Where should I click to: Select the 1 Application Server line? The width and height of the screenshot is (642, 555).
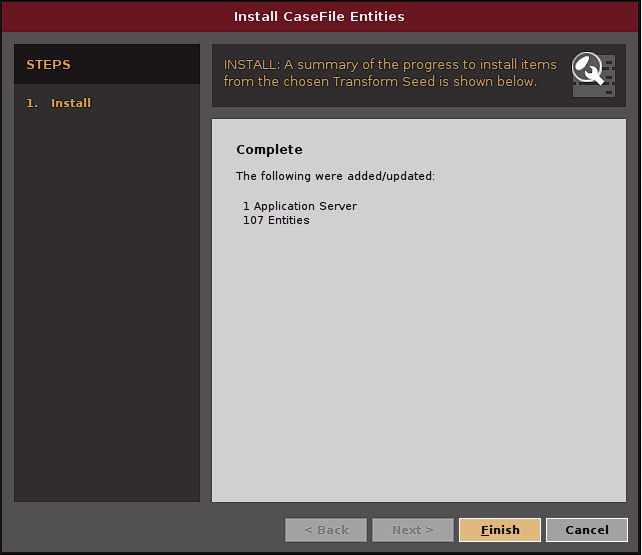(300, 206)
